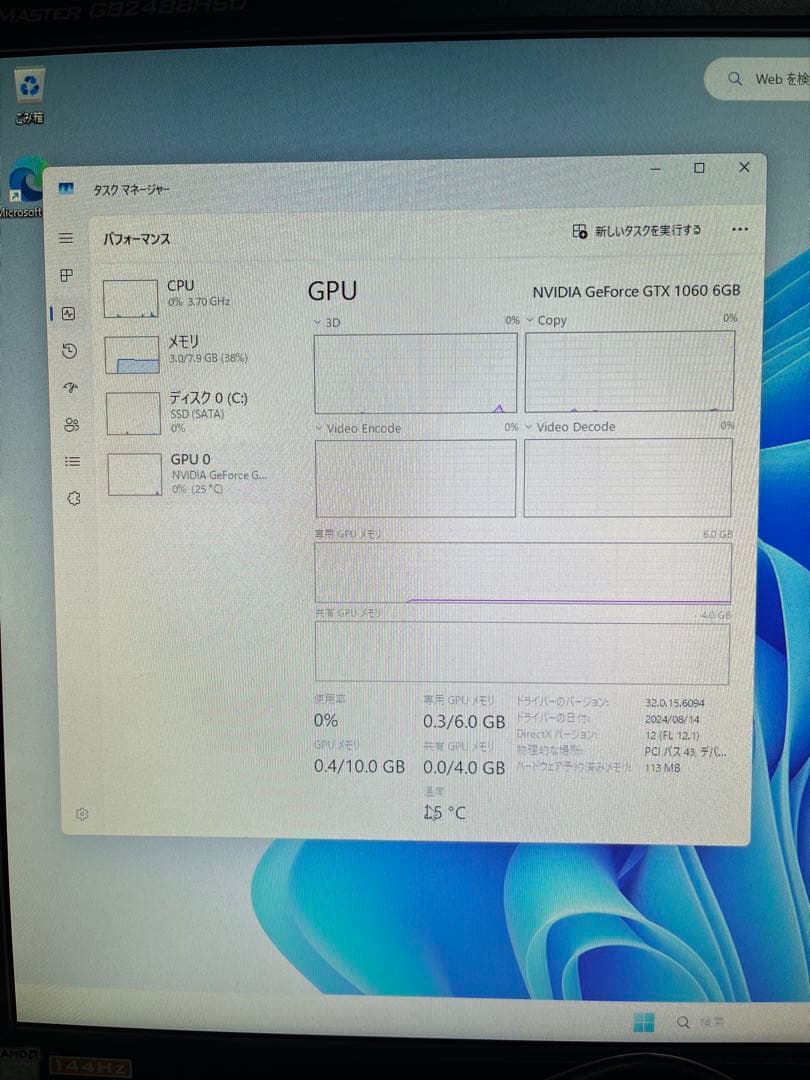Collapse the Video Decode graph
The image size is (810, 1080).
(x=529, y=427)
